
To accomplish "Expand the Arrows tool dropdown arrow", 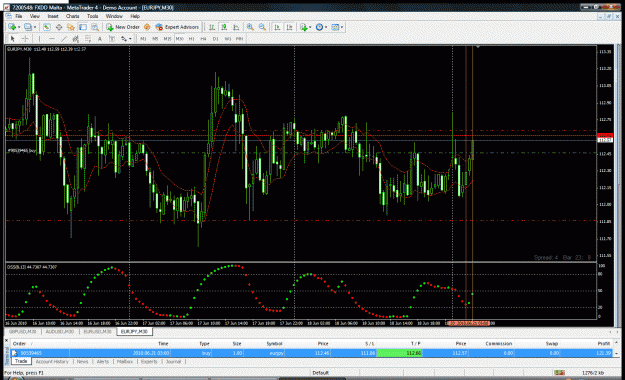I will click(x=130, y=39).
